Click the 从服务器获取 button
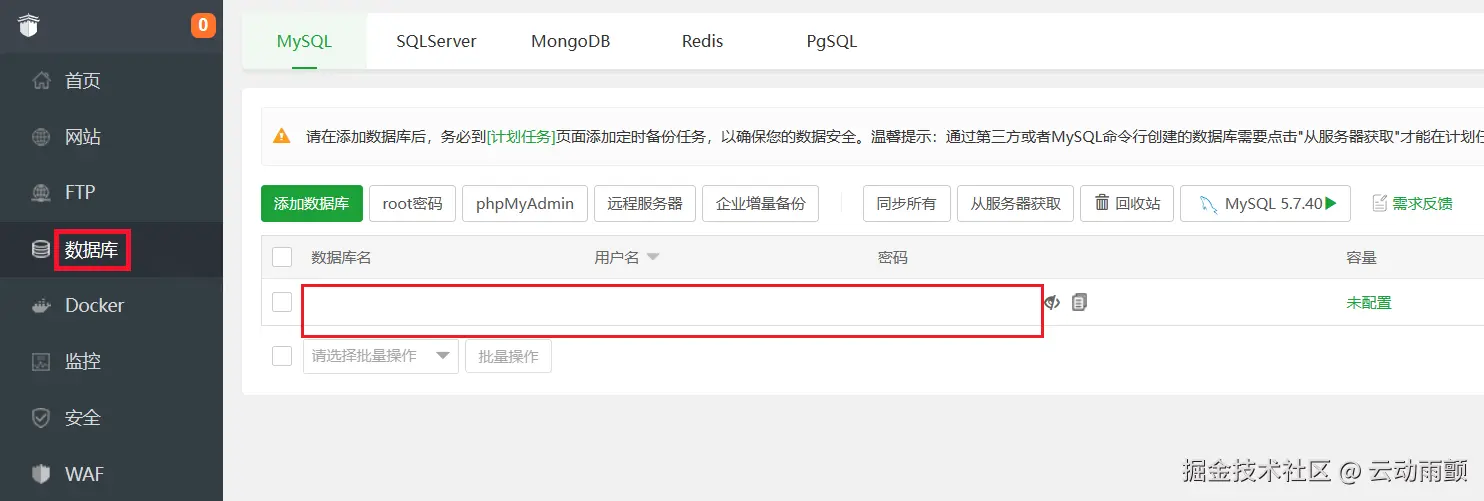Screen dimensions: 1484x501 pyautogui.click(x=1015, y=203)
